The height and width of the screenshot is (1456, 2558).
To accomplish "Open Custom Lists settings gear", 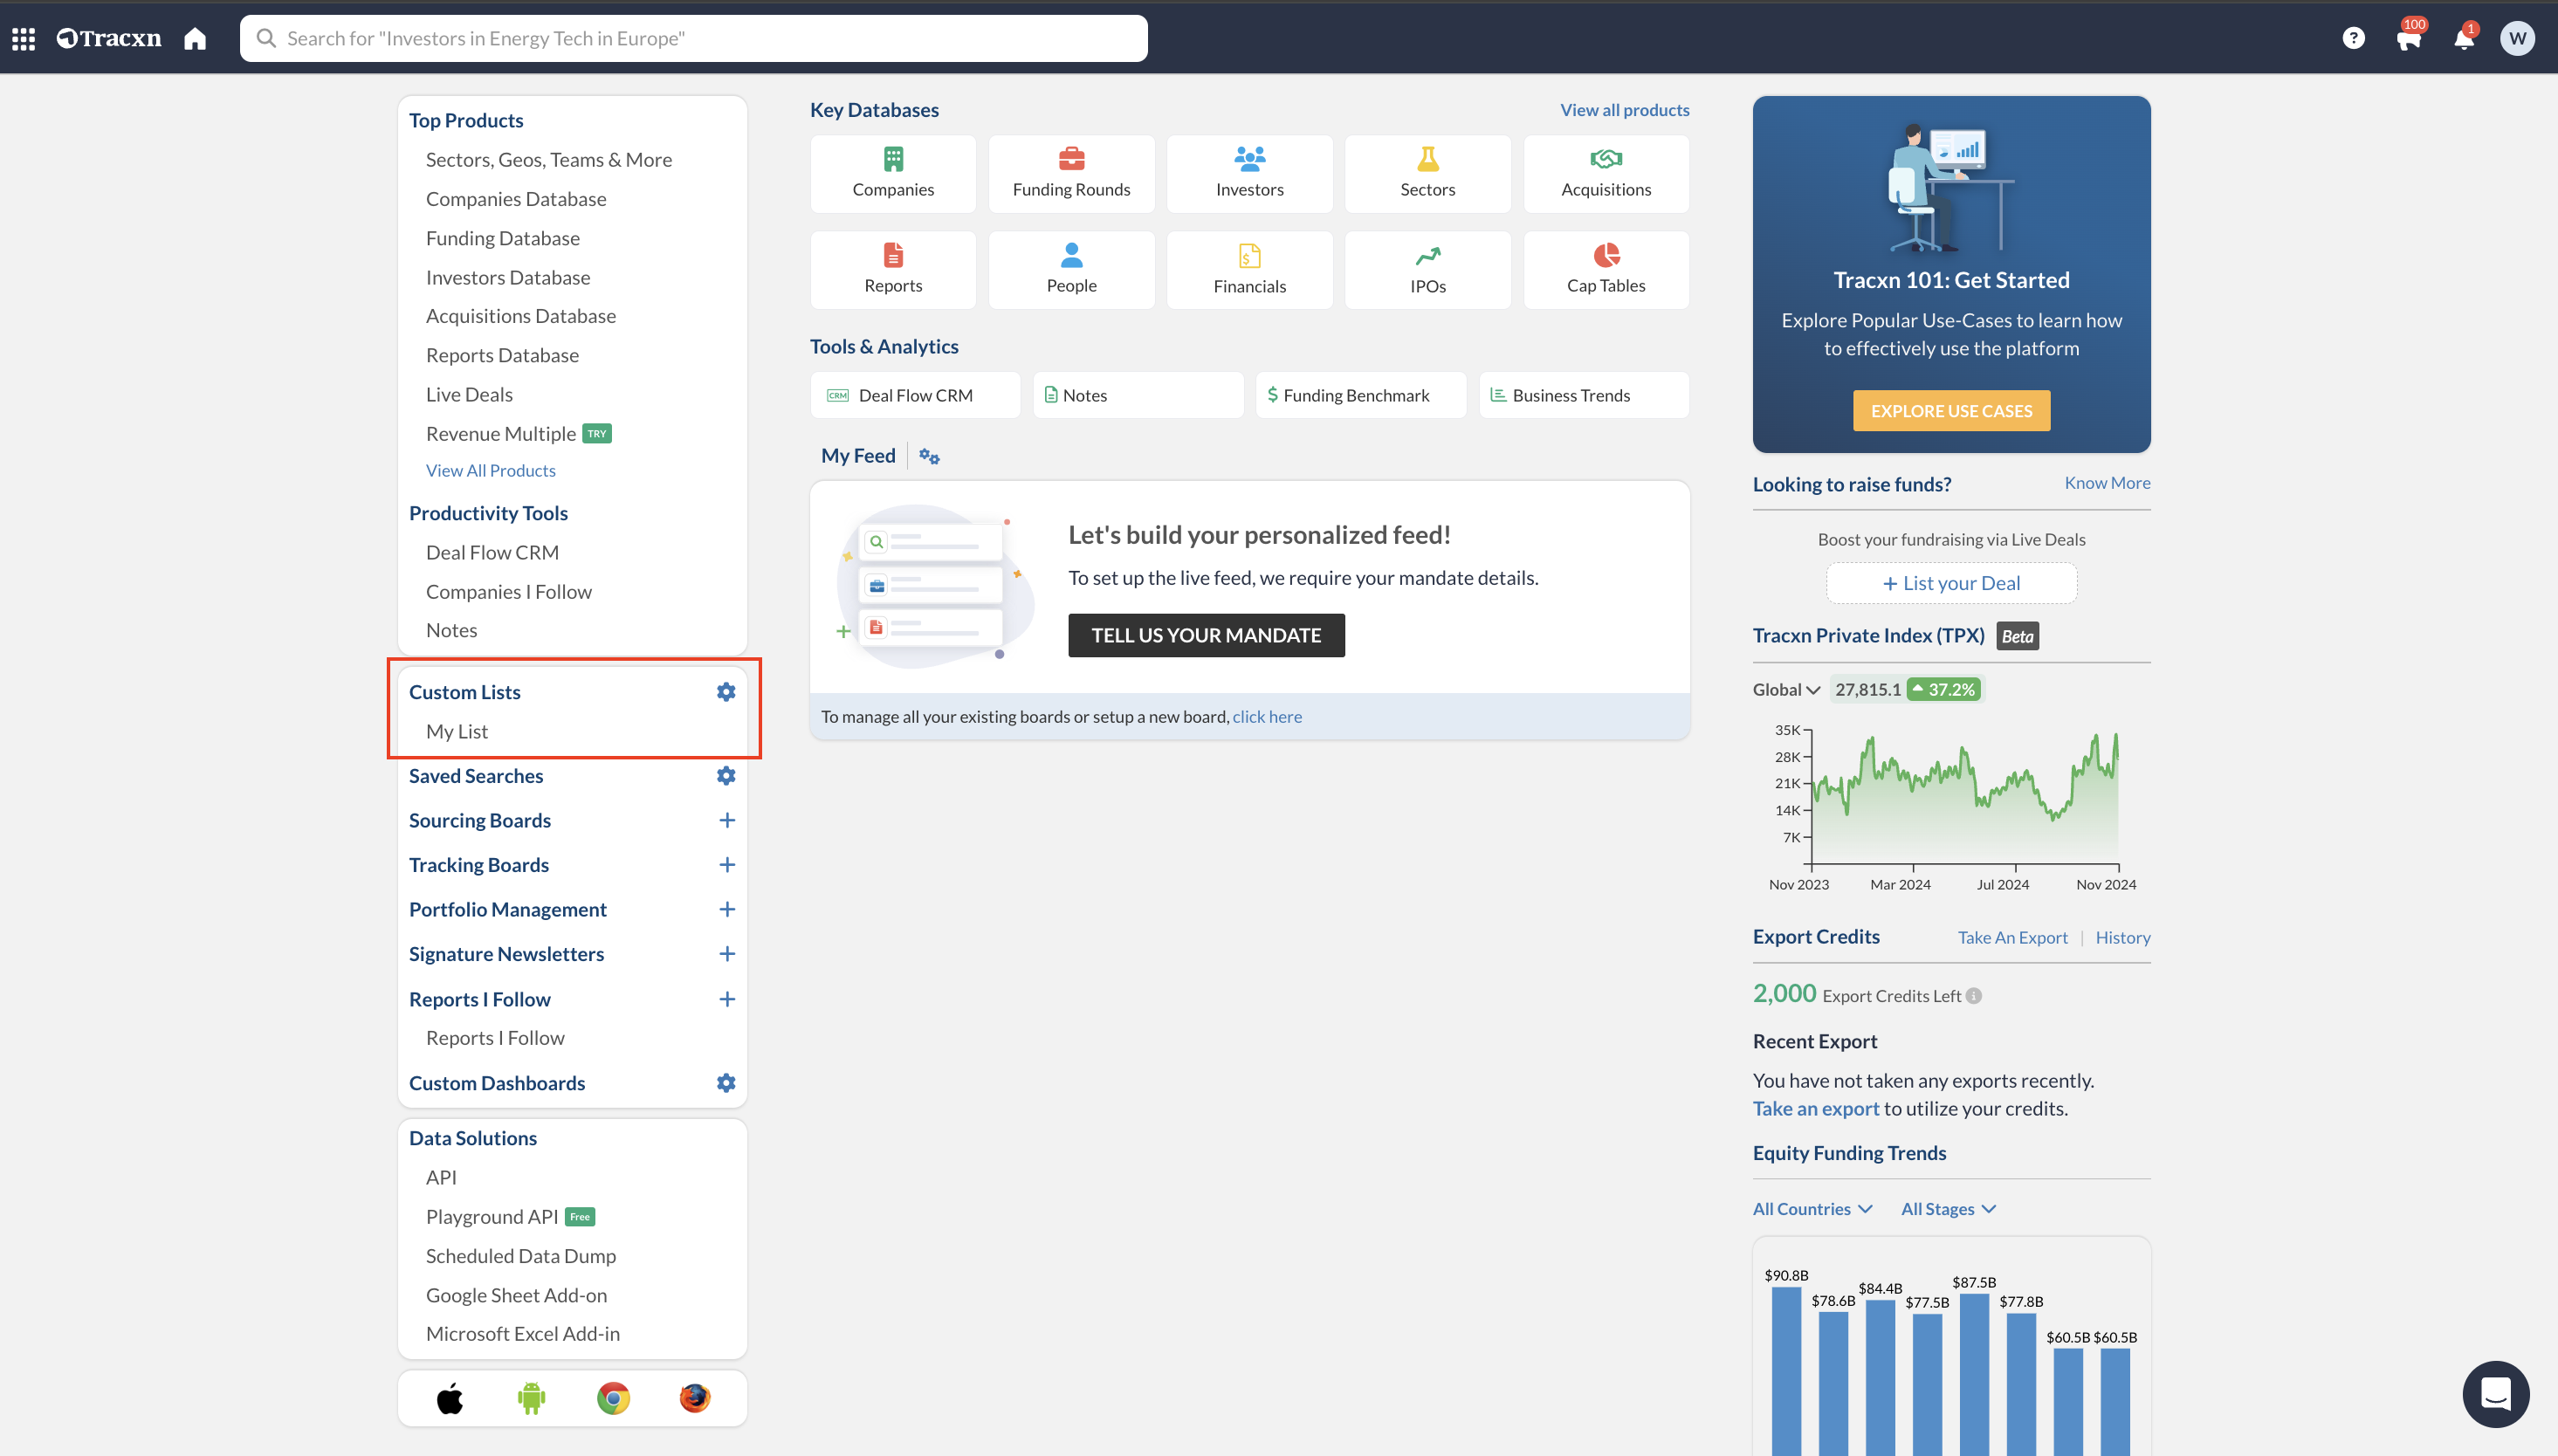I will pyautogui.click(x=726, y=692).
